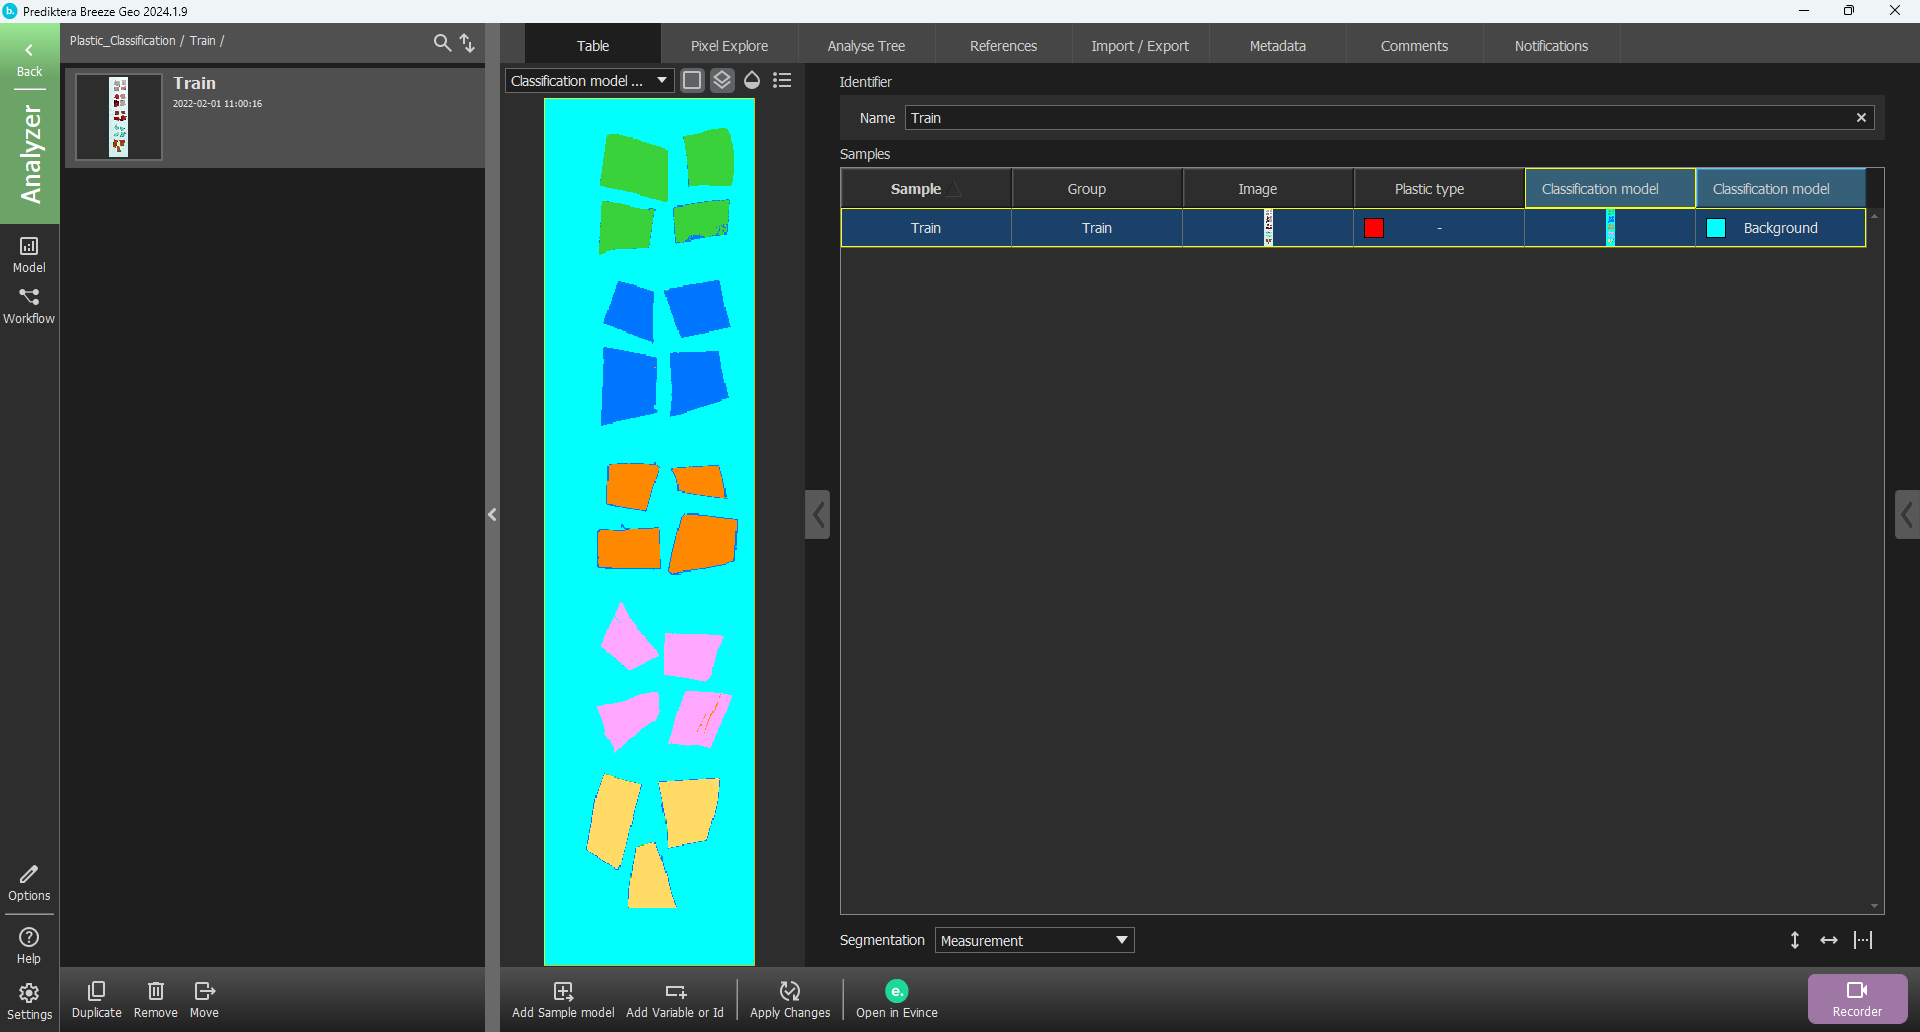Image resolution: width=1920 pixels, height=1032 pixels.
Task: Toggle the sample outline square button
Action: pyautogui.click(x=692, y=81)
